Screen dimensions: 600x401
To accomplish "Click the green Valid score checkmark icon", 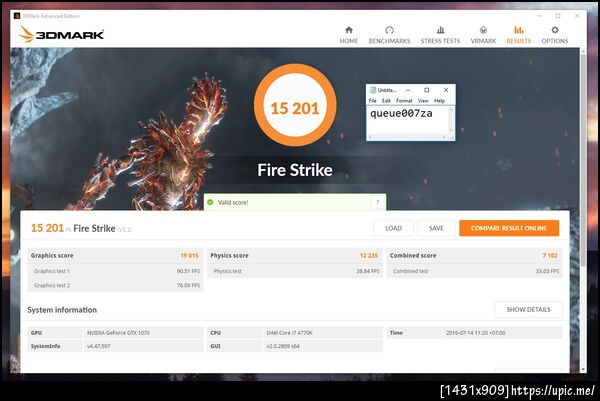I will pos(210,202).
